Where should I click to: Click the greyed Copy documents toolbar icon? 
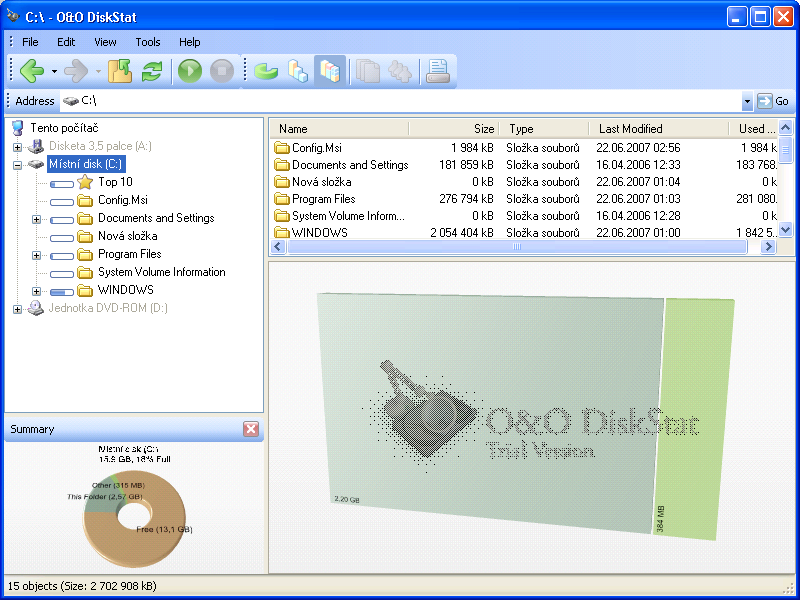click(x=368, y=71)
